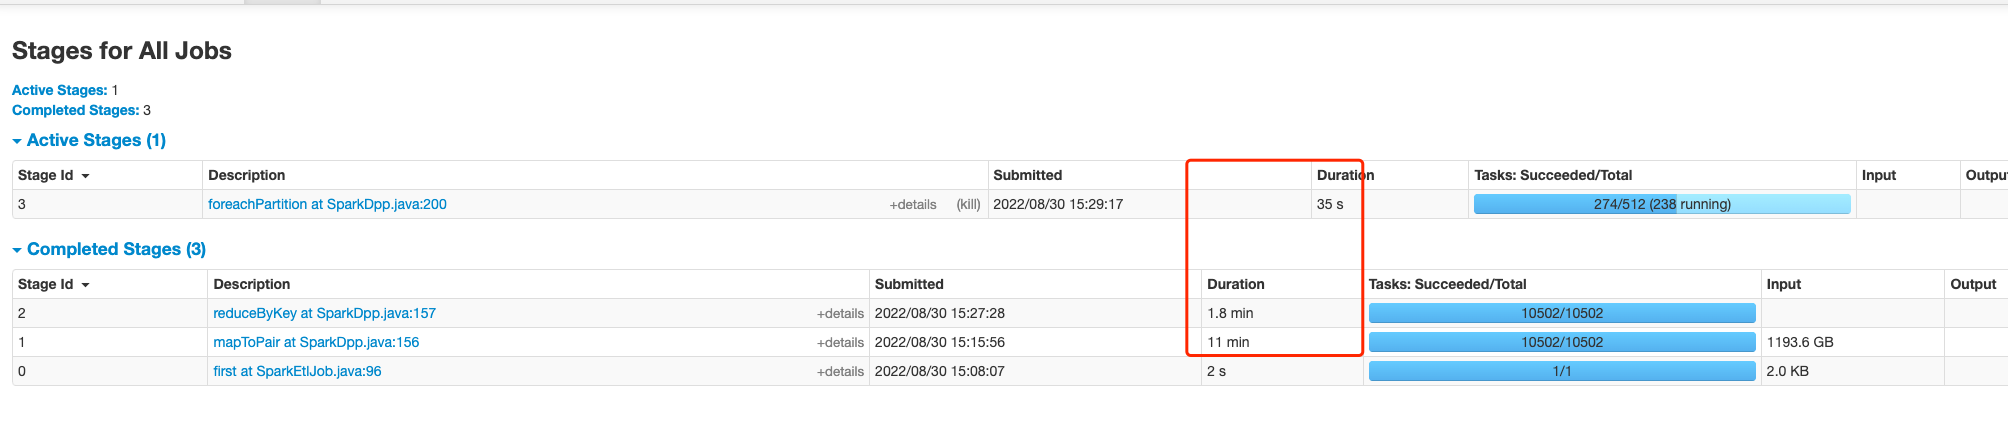The image size is (2008, 437).
Task: Click the Active Stages: summary link
Action: tap(59, 90)
